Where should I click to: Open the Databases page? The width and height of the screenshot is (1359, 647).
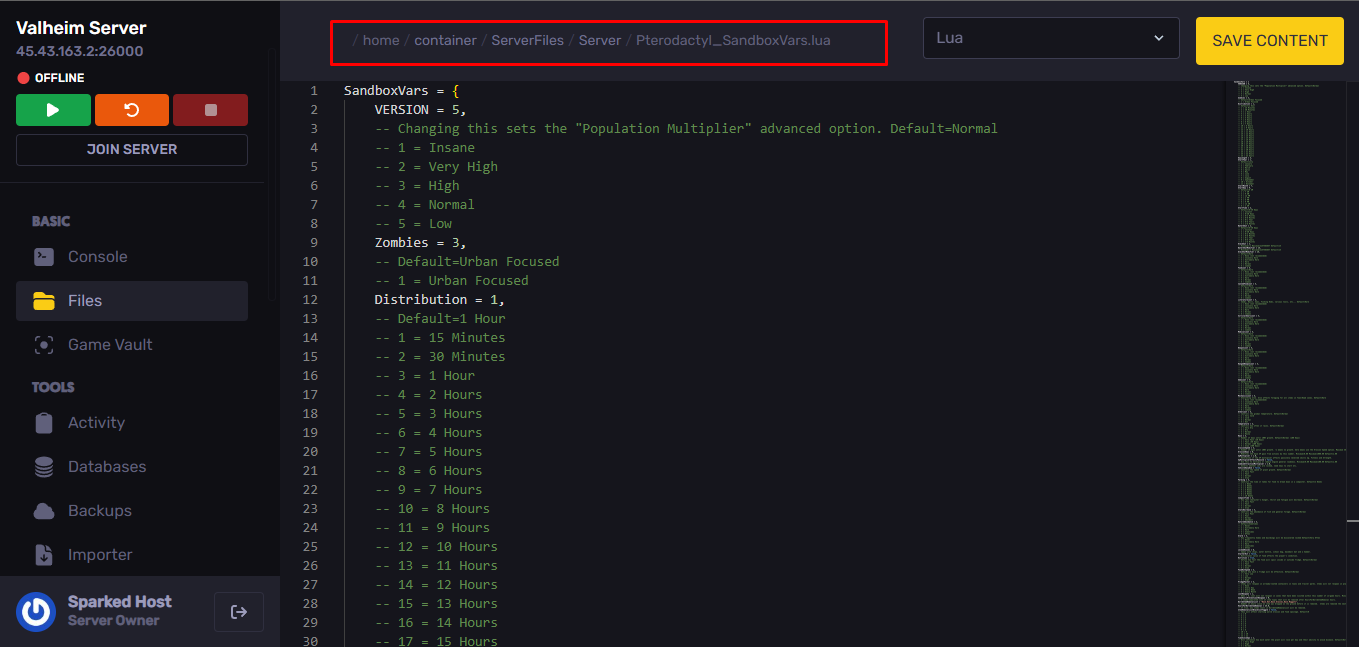point(132,467)
